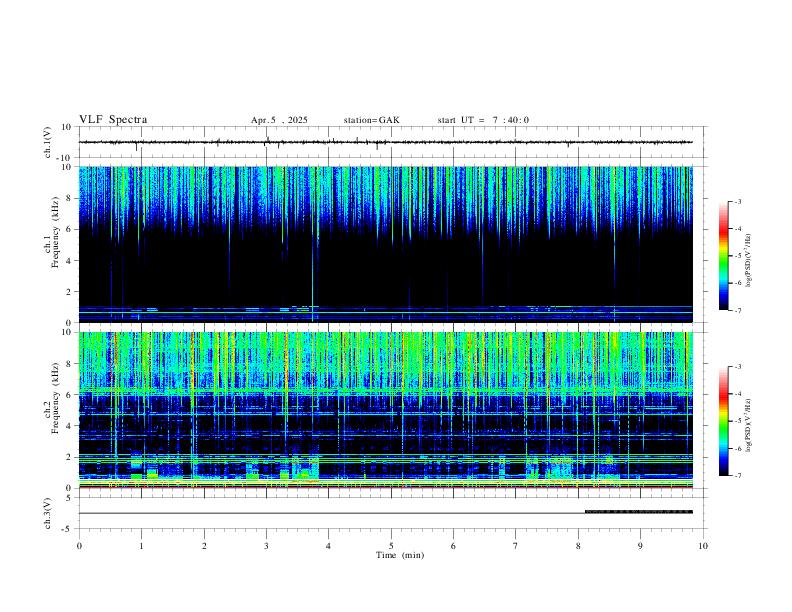Image resolution: width=792 pixels, height=612 pixels.
Task: Click time axis tick label "4"
Action: click(329, 546)
